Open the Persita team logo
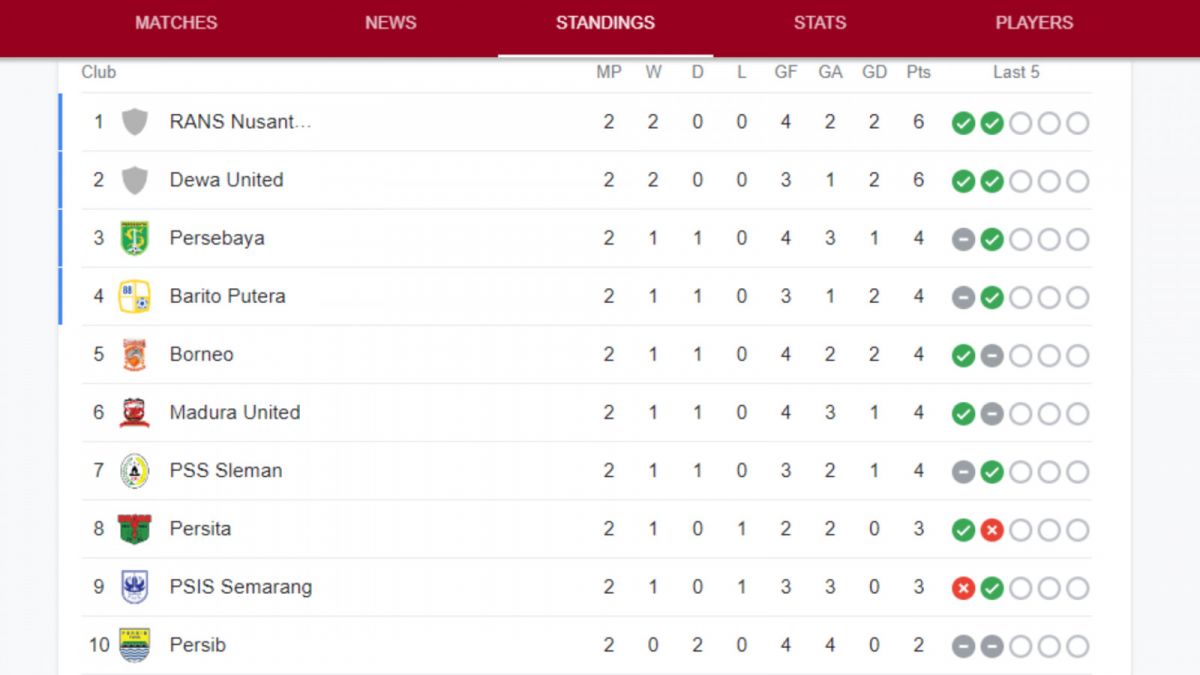The image size is (1200, 675). (134, 529)
